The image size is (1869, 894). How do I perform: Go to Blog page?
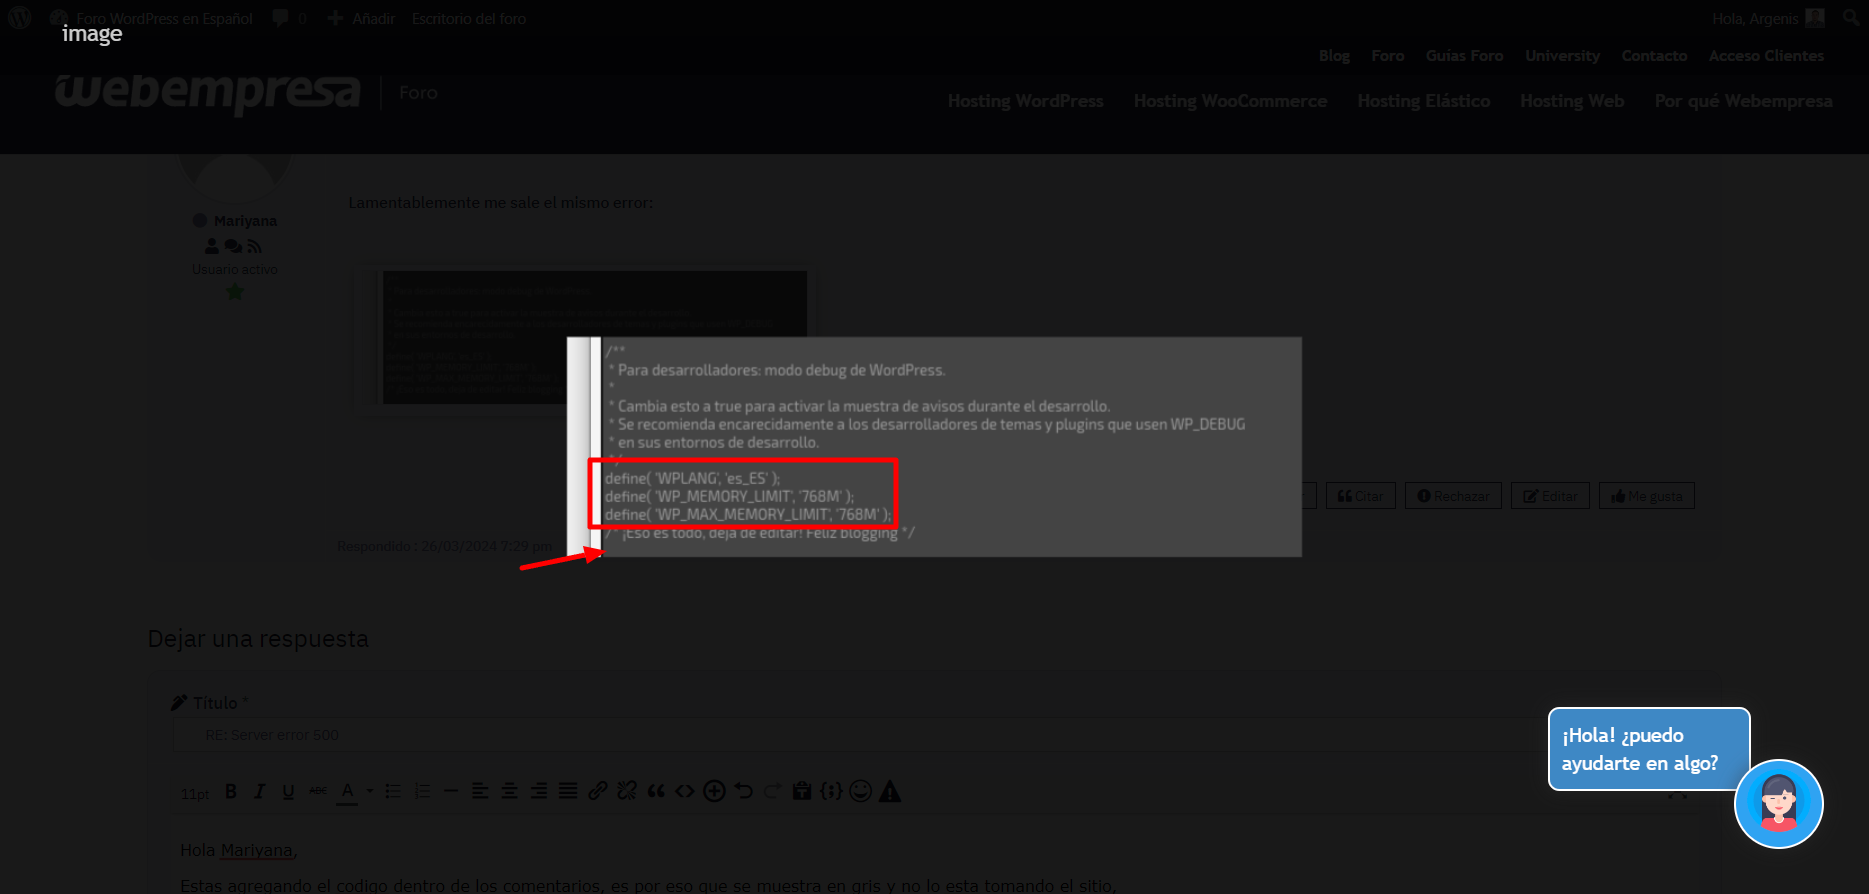(x=1334, y=56)
